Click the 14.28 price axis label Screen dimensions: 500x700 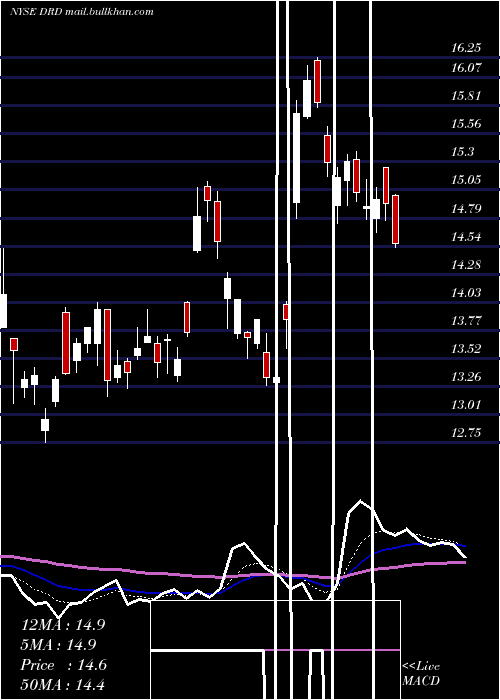coord(466,265)
